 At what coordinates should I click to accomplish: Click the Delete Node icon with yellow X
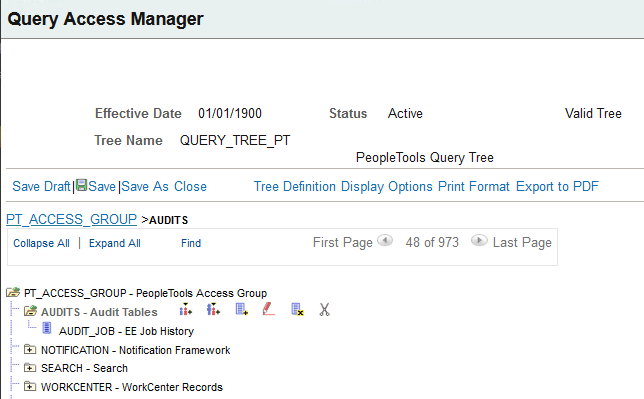[297, 309]
